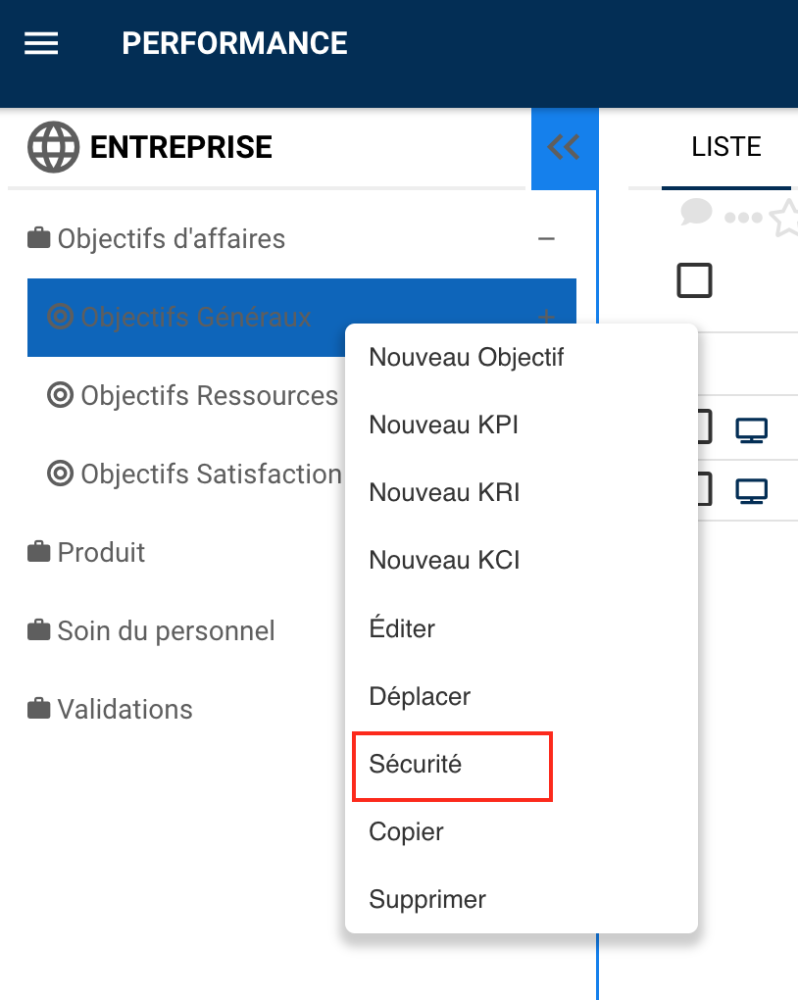Viewport: 798px width, 1000px height.
Task: Collapse the Objectifs d'affaires tree node
Action: [546, 239]
